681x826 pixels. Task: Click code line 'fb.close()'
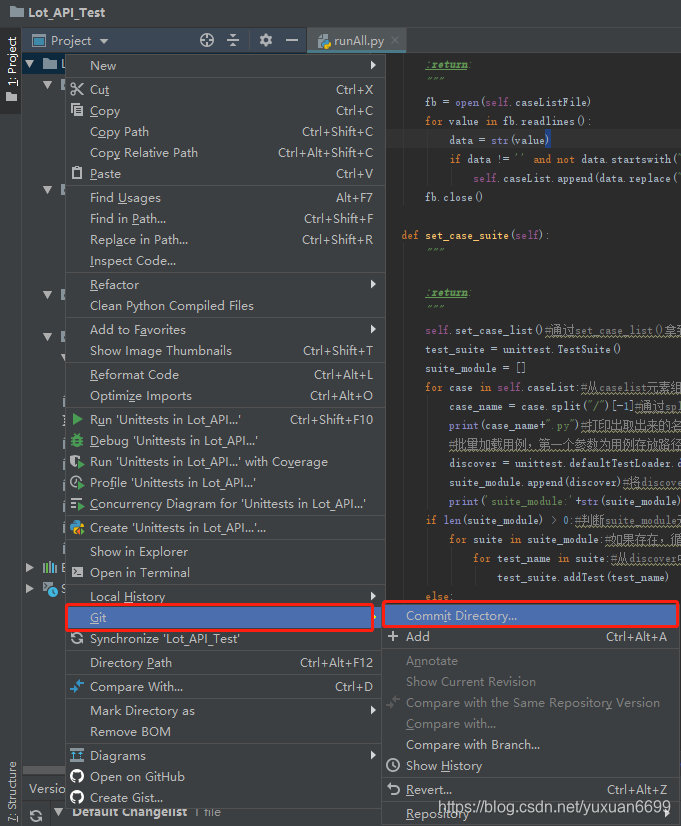[x=453, y=197]
